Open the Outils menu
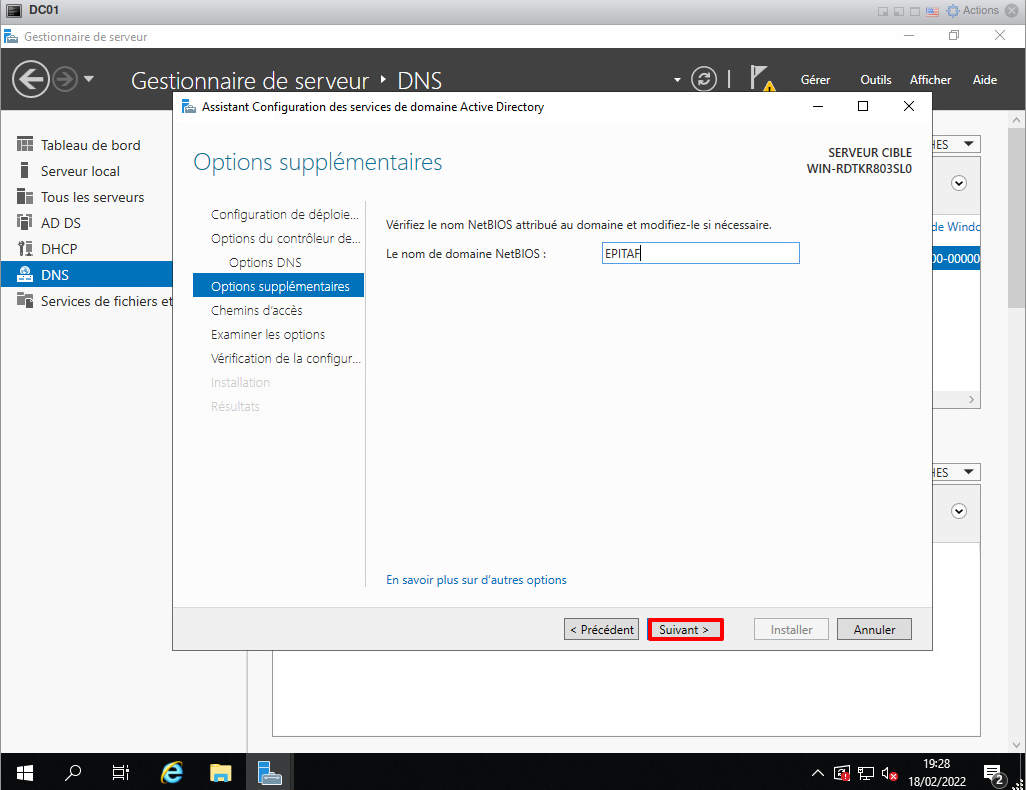The height and width of the screenshot is (790, 1026). [x=875, y=80]
